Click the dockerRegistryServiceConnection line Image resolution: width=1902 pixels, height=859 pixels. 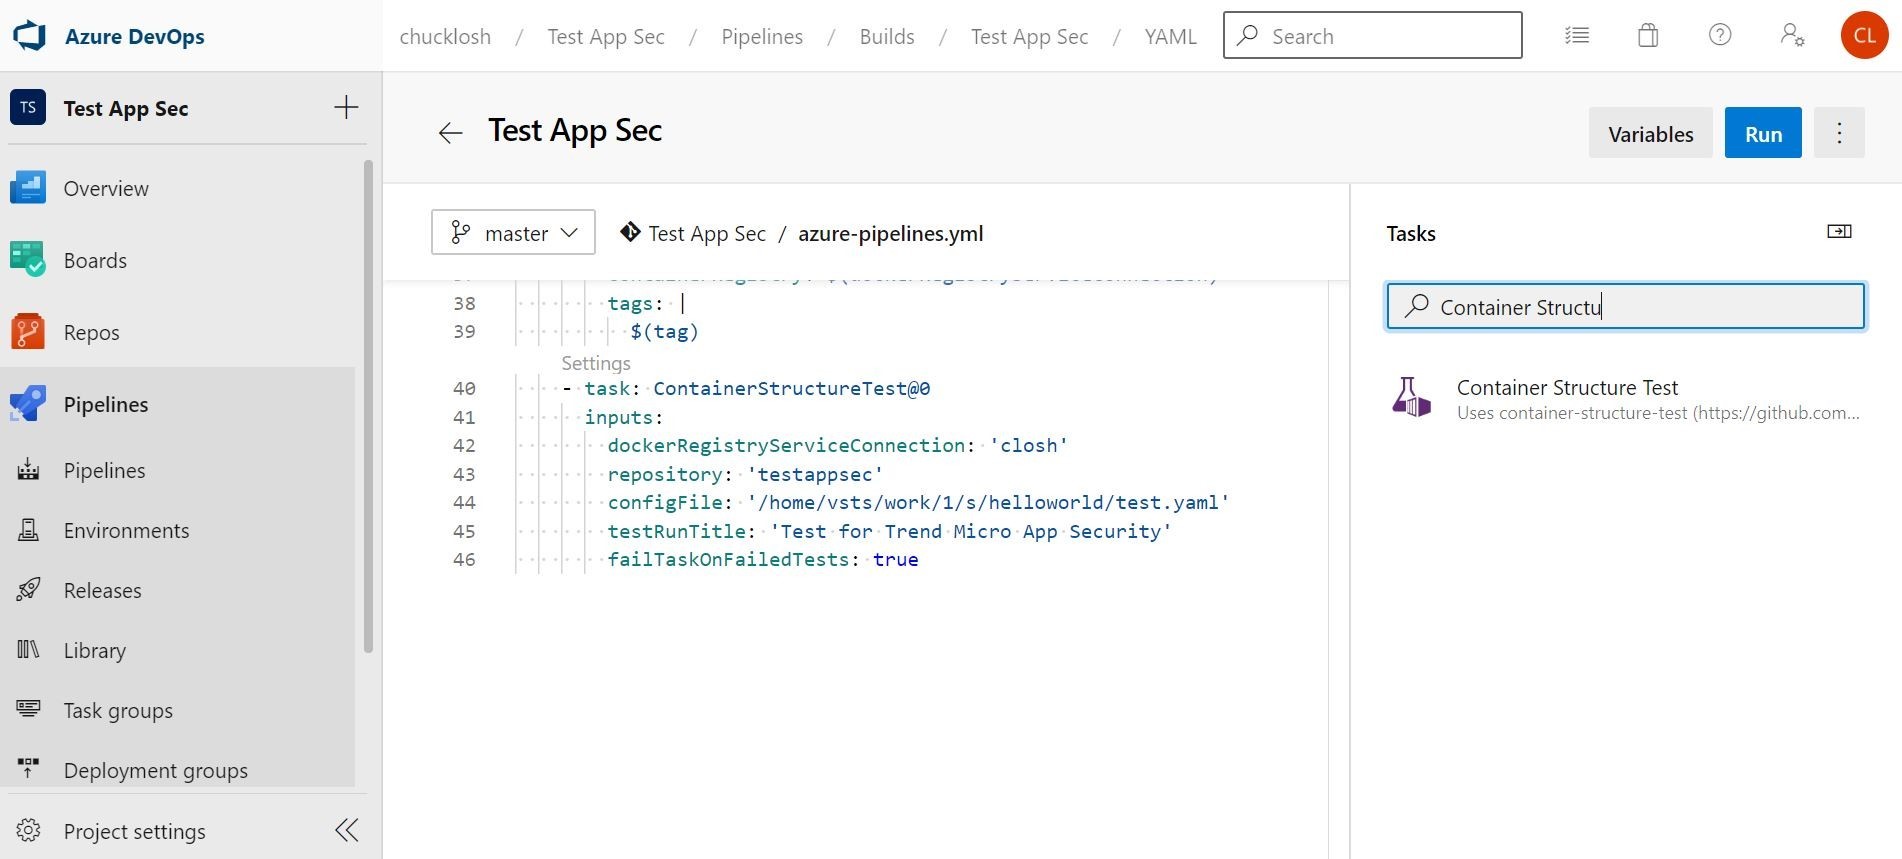(x=837, y=445)
